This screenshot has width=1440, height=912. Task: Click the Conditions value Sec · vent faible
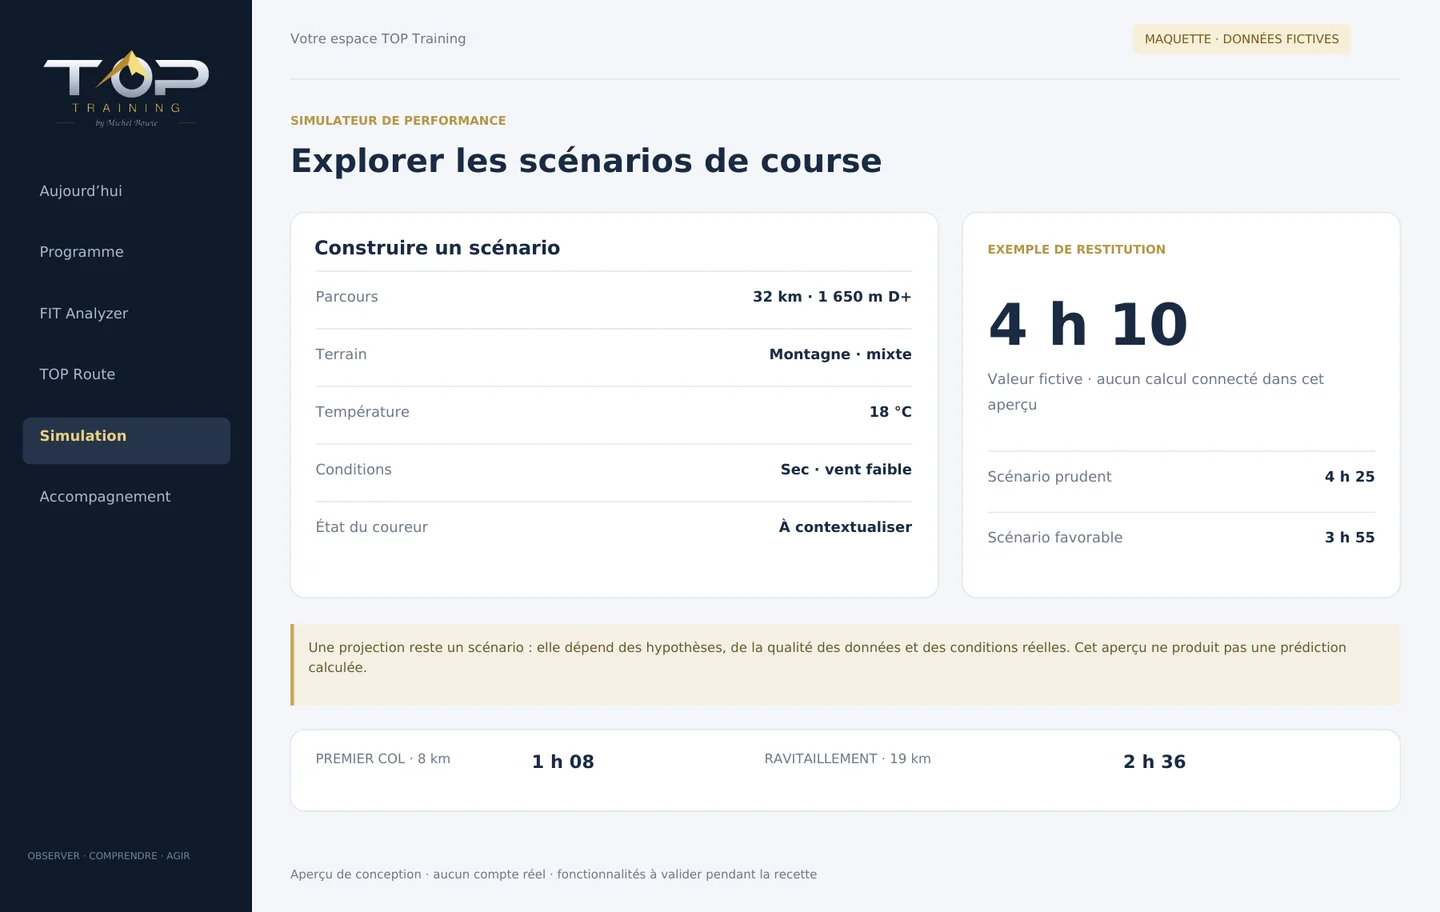846,469
